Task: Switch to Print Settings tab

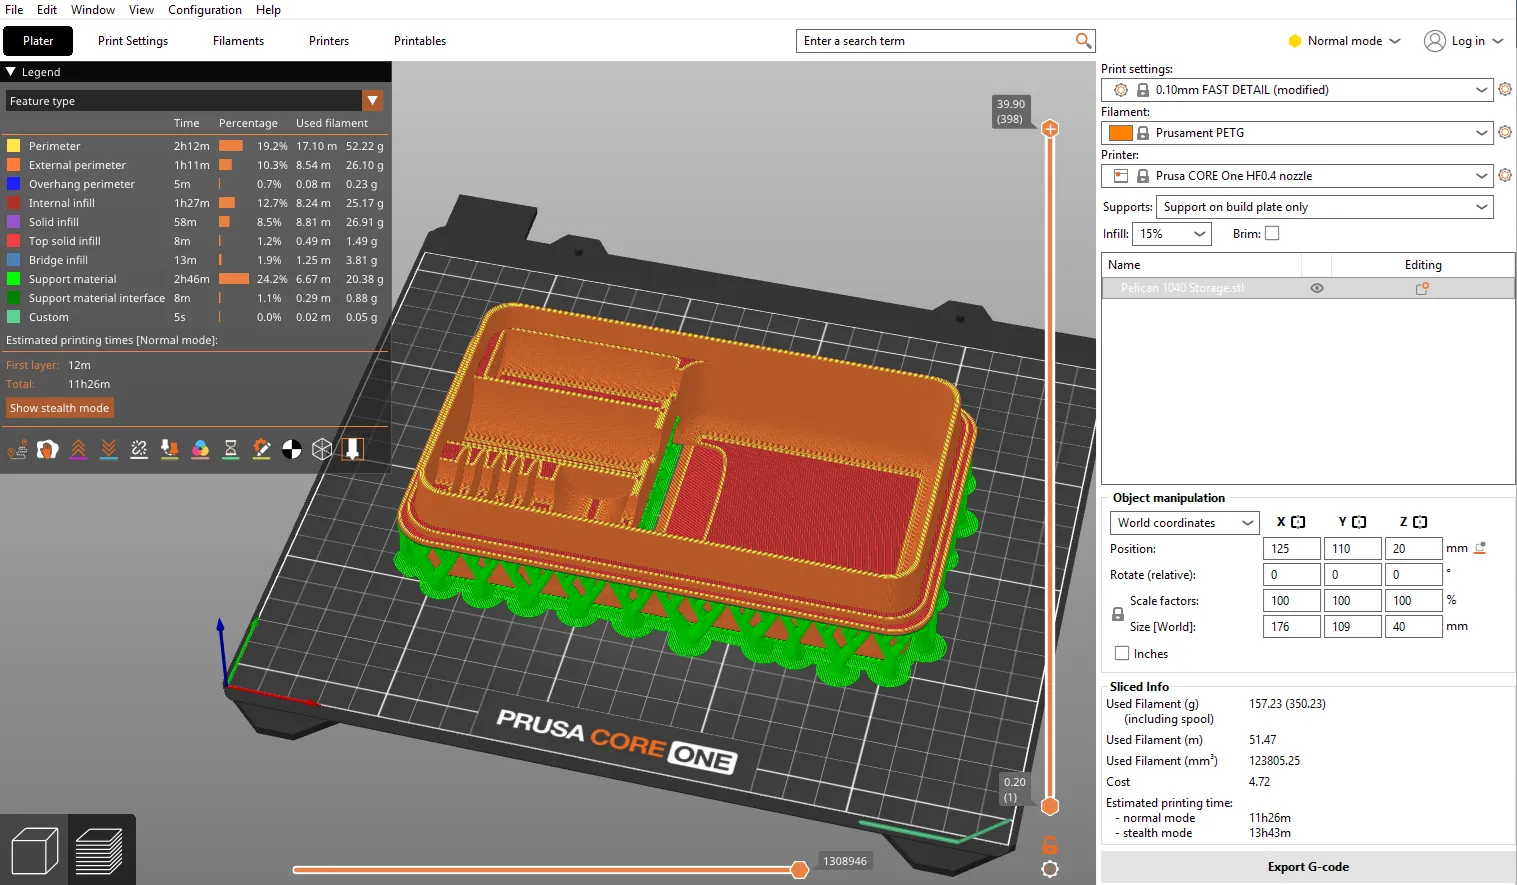Action: (133, 41)
